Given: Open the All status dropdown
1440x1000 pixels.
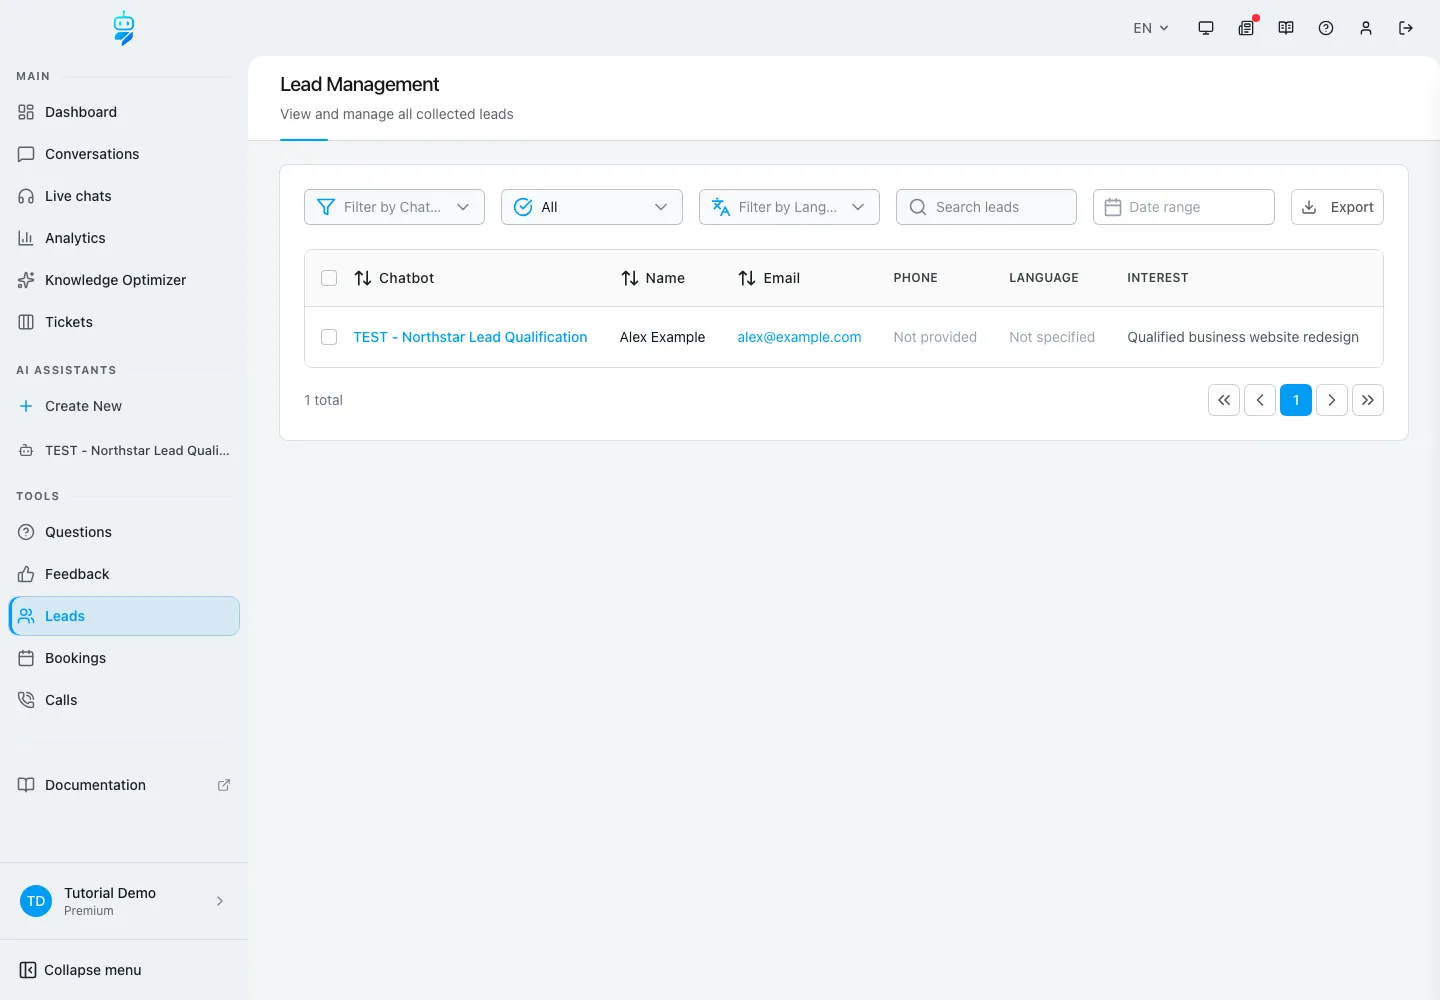Looking at the screenshot, I should (592, 207).
